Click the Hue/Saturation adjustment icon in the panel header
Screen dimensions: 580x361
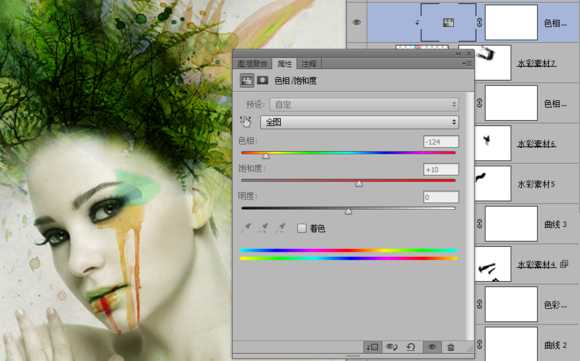pyautogui.click(x=247, y=80)
